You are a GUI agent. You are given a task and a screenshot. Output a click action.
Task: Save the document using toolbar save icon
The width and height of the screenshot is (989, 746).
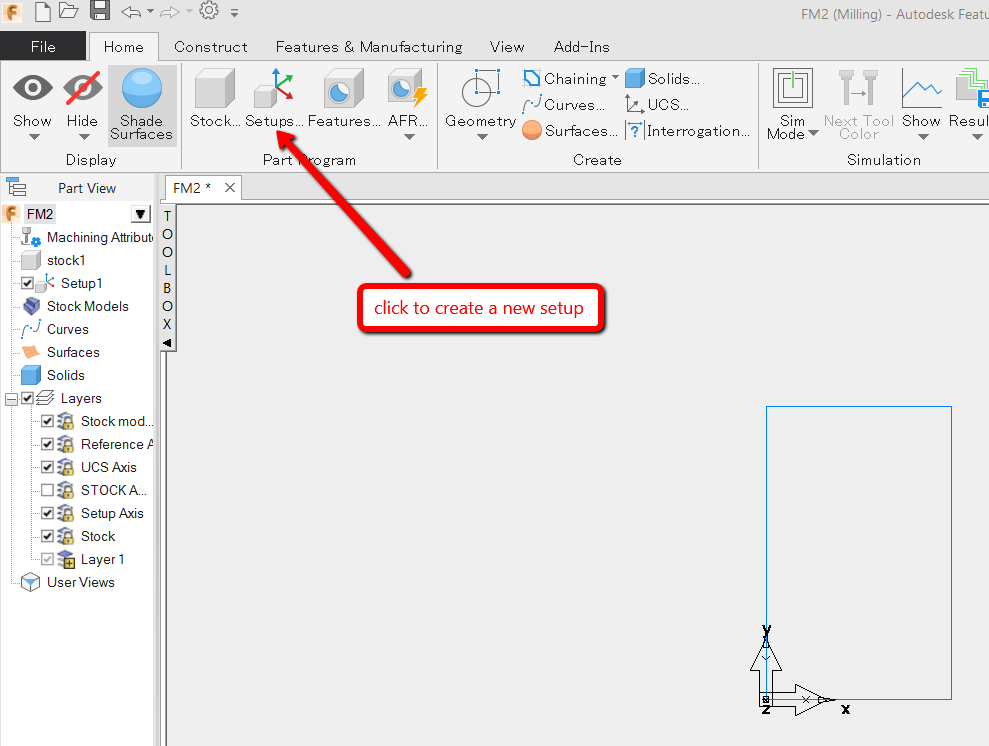100,11
